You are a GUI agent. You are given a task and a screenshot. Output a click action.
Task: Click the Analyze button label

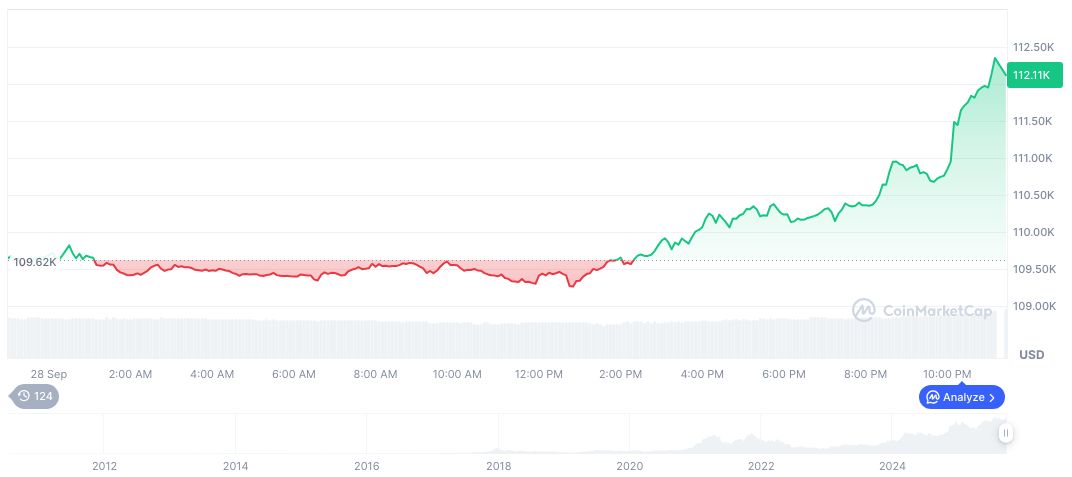pos(963,397)
